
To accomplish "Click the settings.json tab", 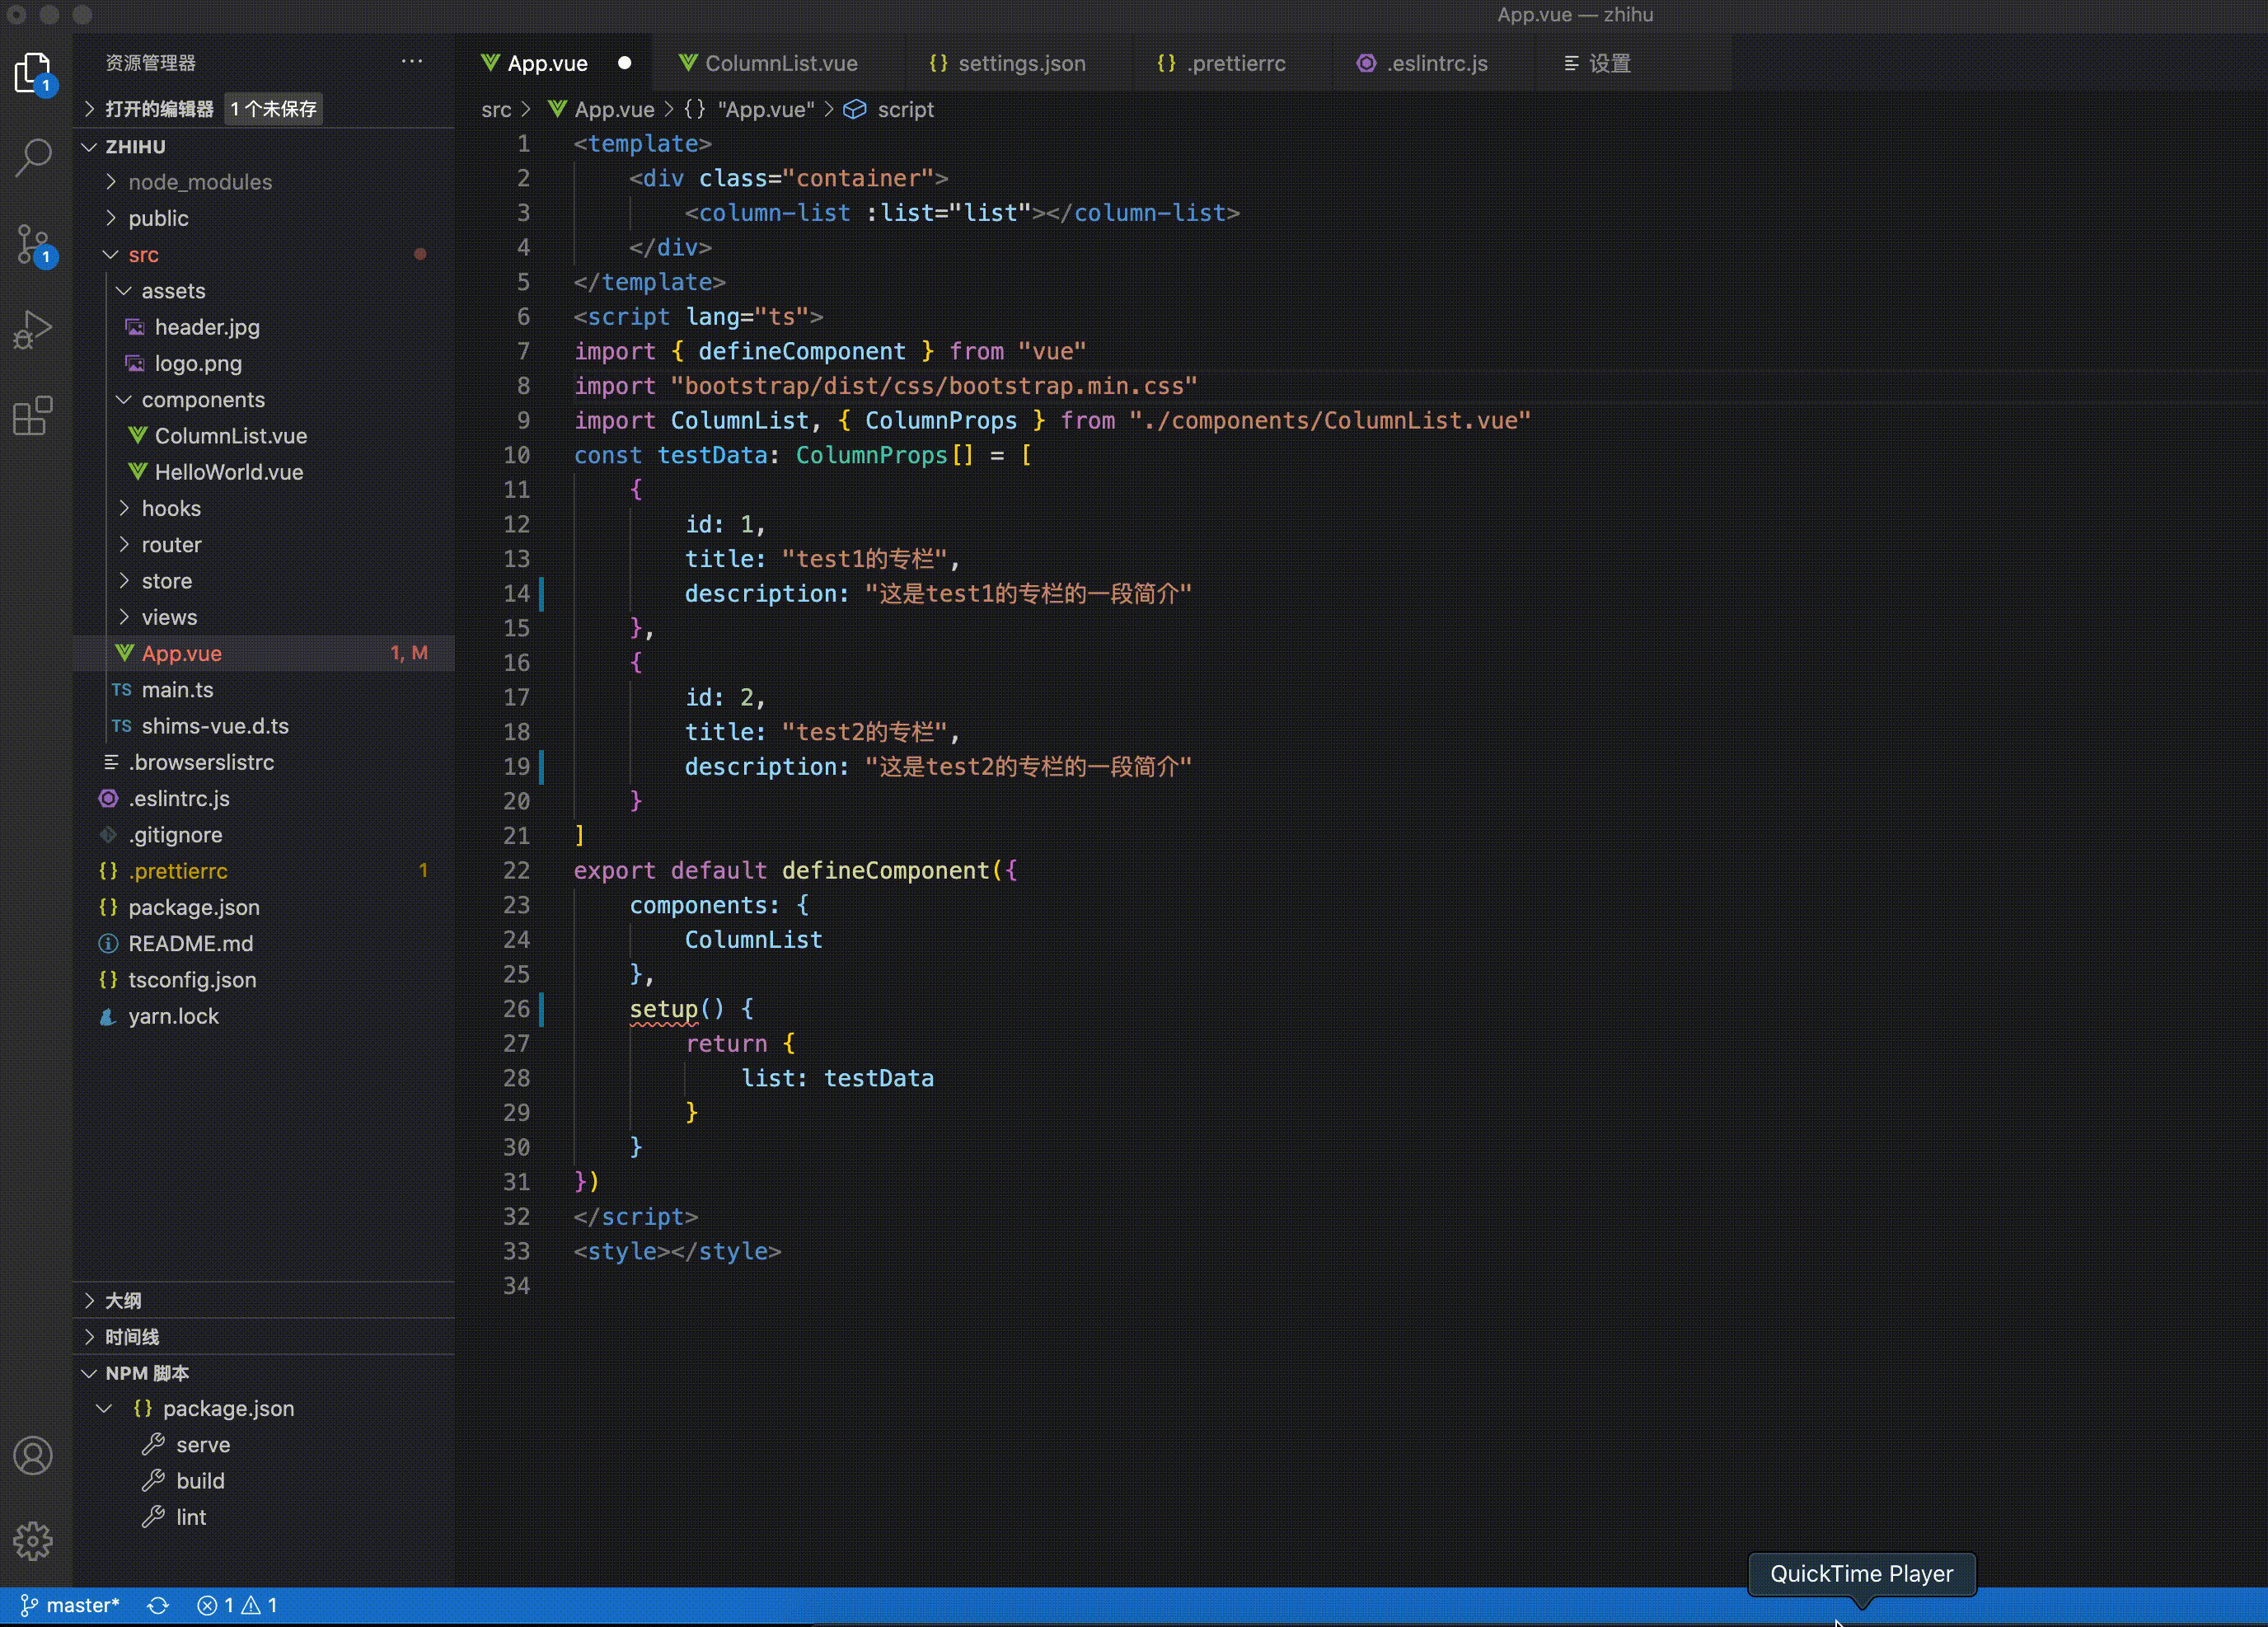I will (1019, 62).
